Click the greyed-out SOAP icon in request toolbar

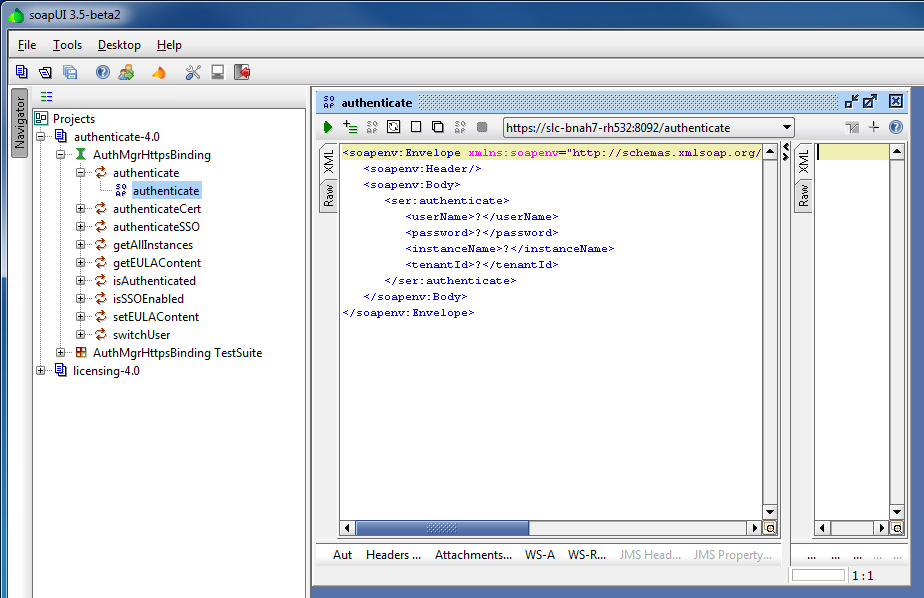click(460, 127)
